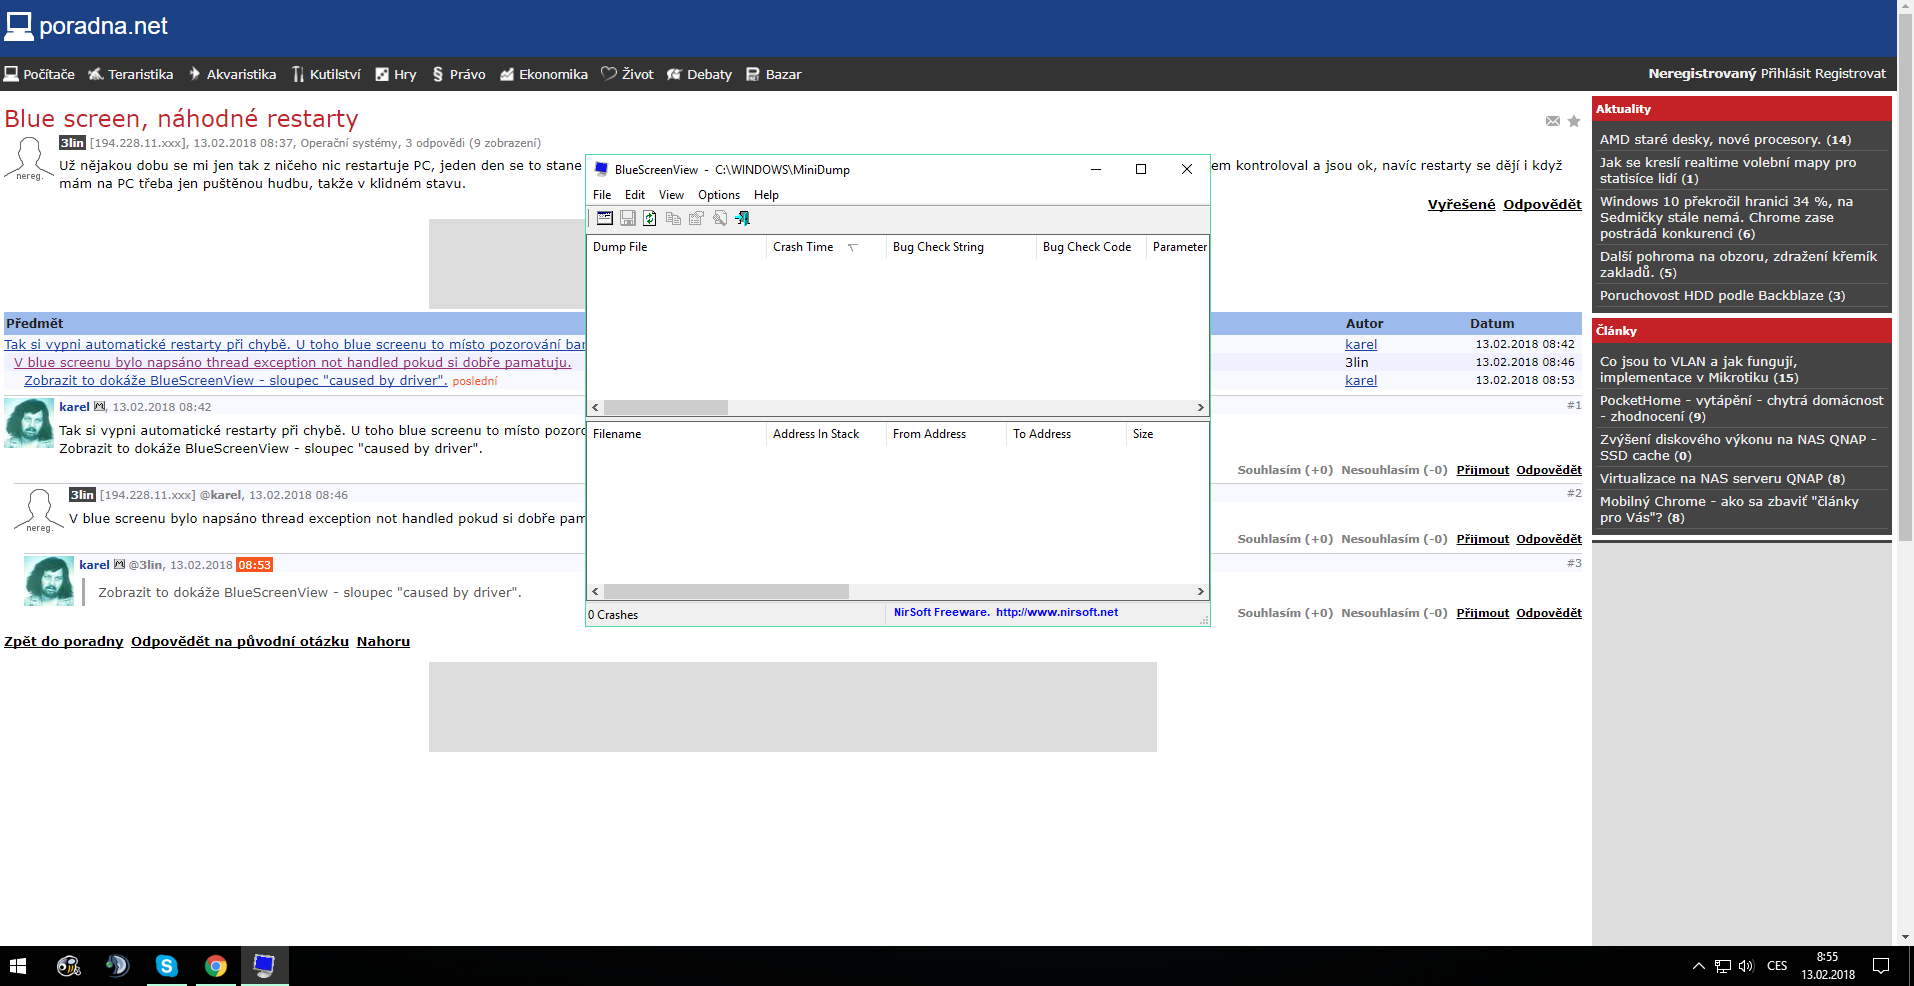Click BlueScreenView taskbar button
This screenshot has height=986, width=1914.
point(264,966)
